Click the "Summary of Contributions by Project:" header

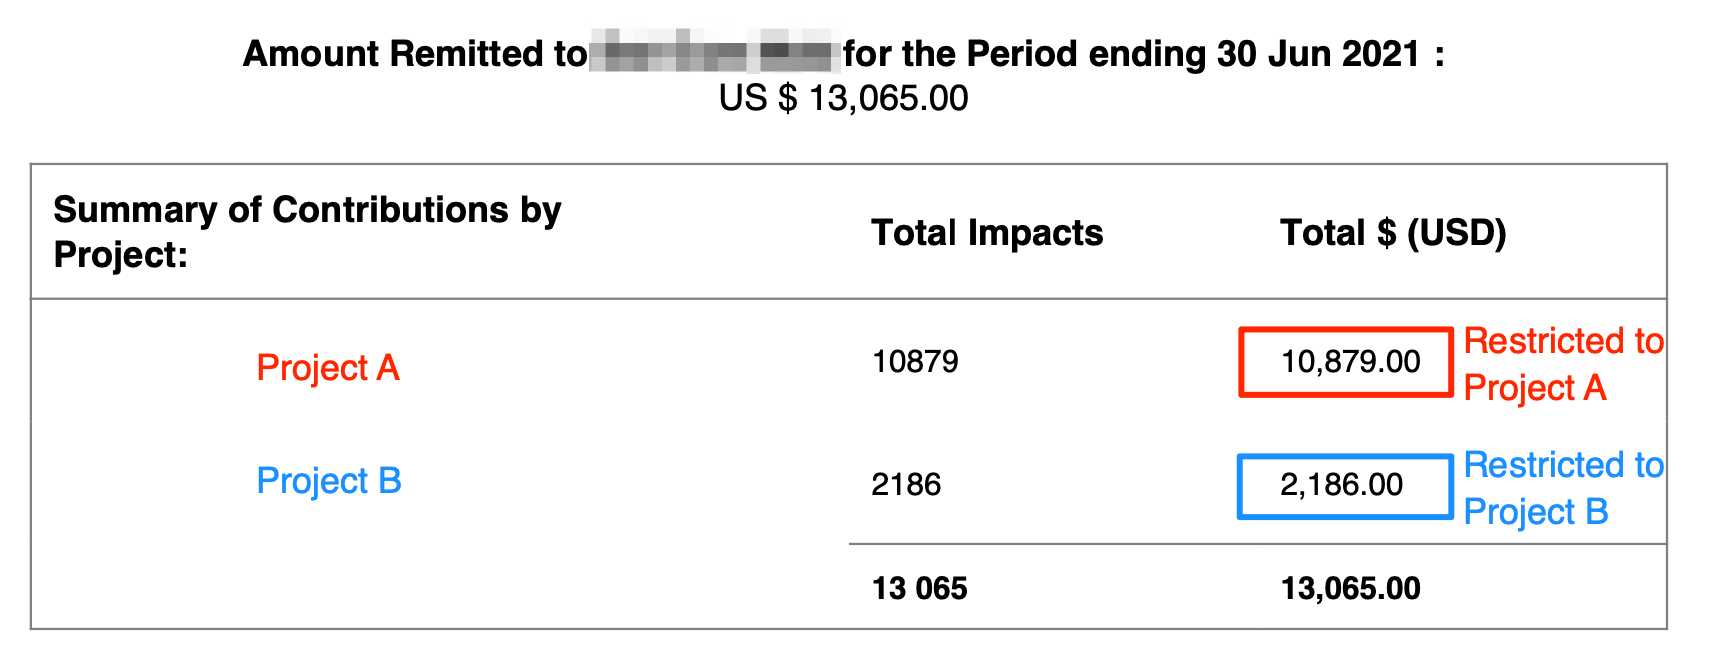(307, 232)
